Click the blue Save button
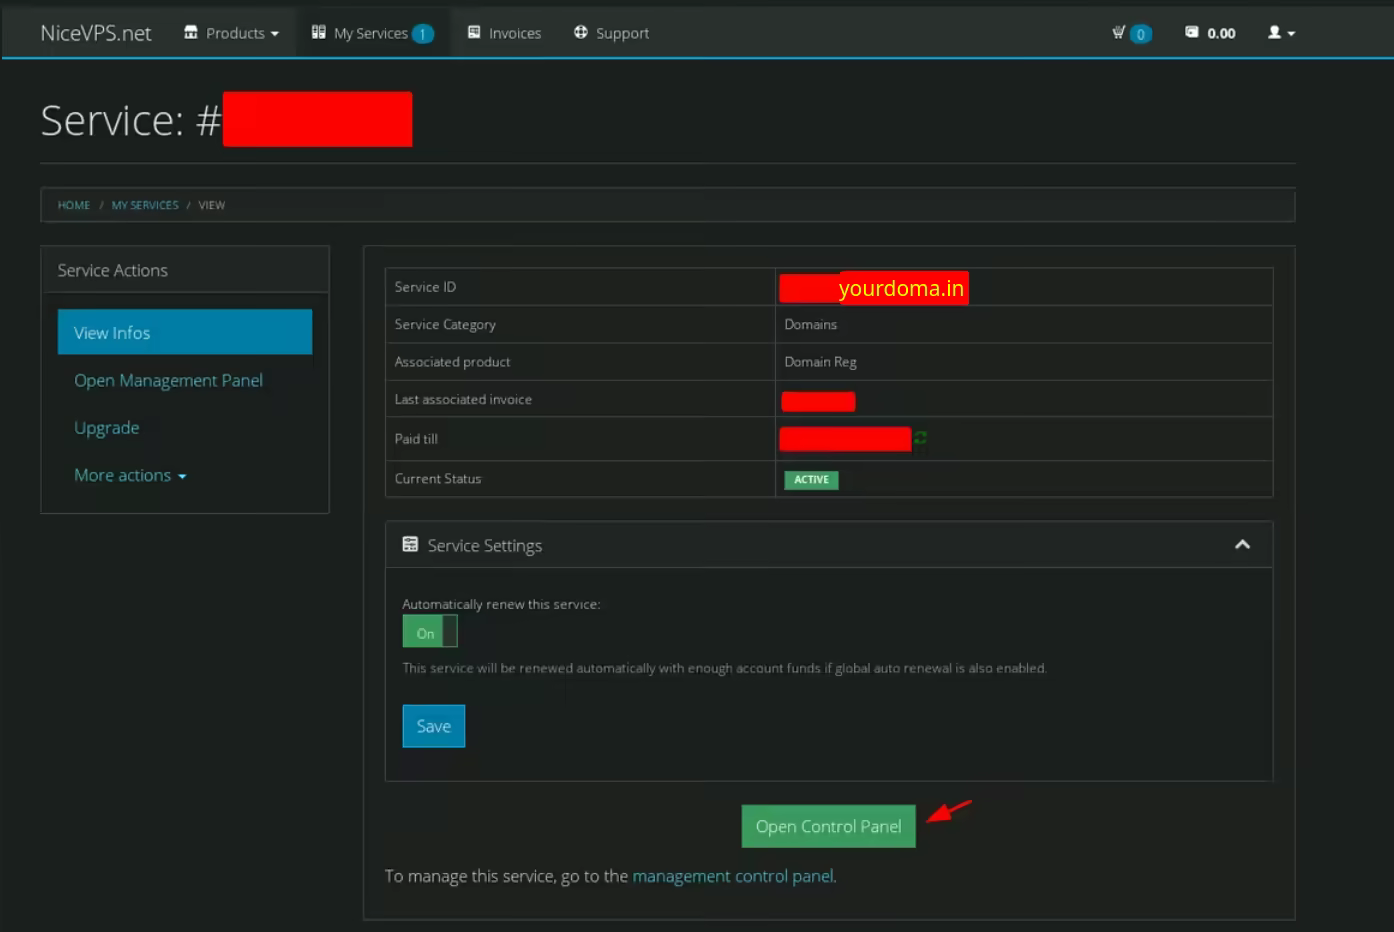Image resolution: width=1394 pixels, height=932 pixels. pos(433,726)
